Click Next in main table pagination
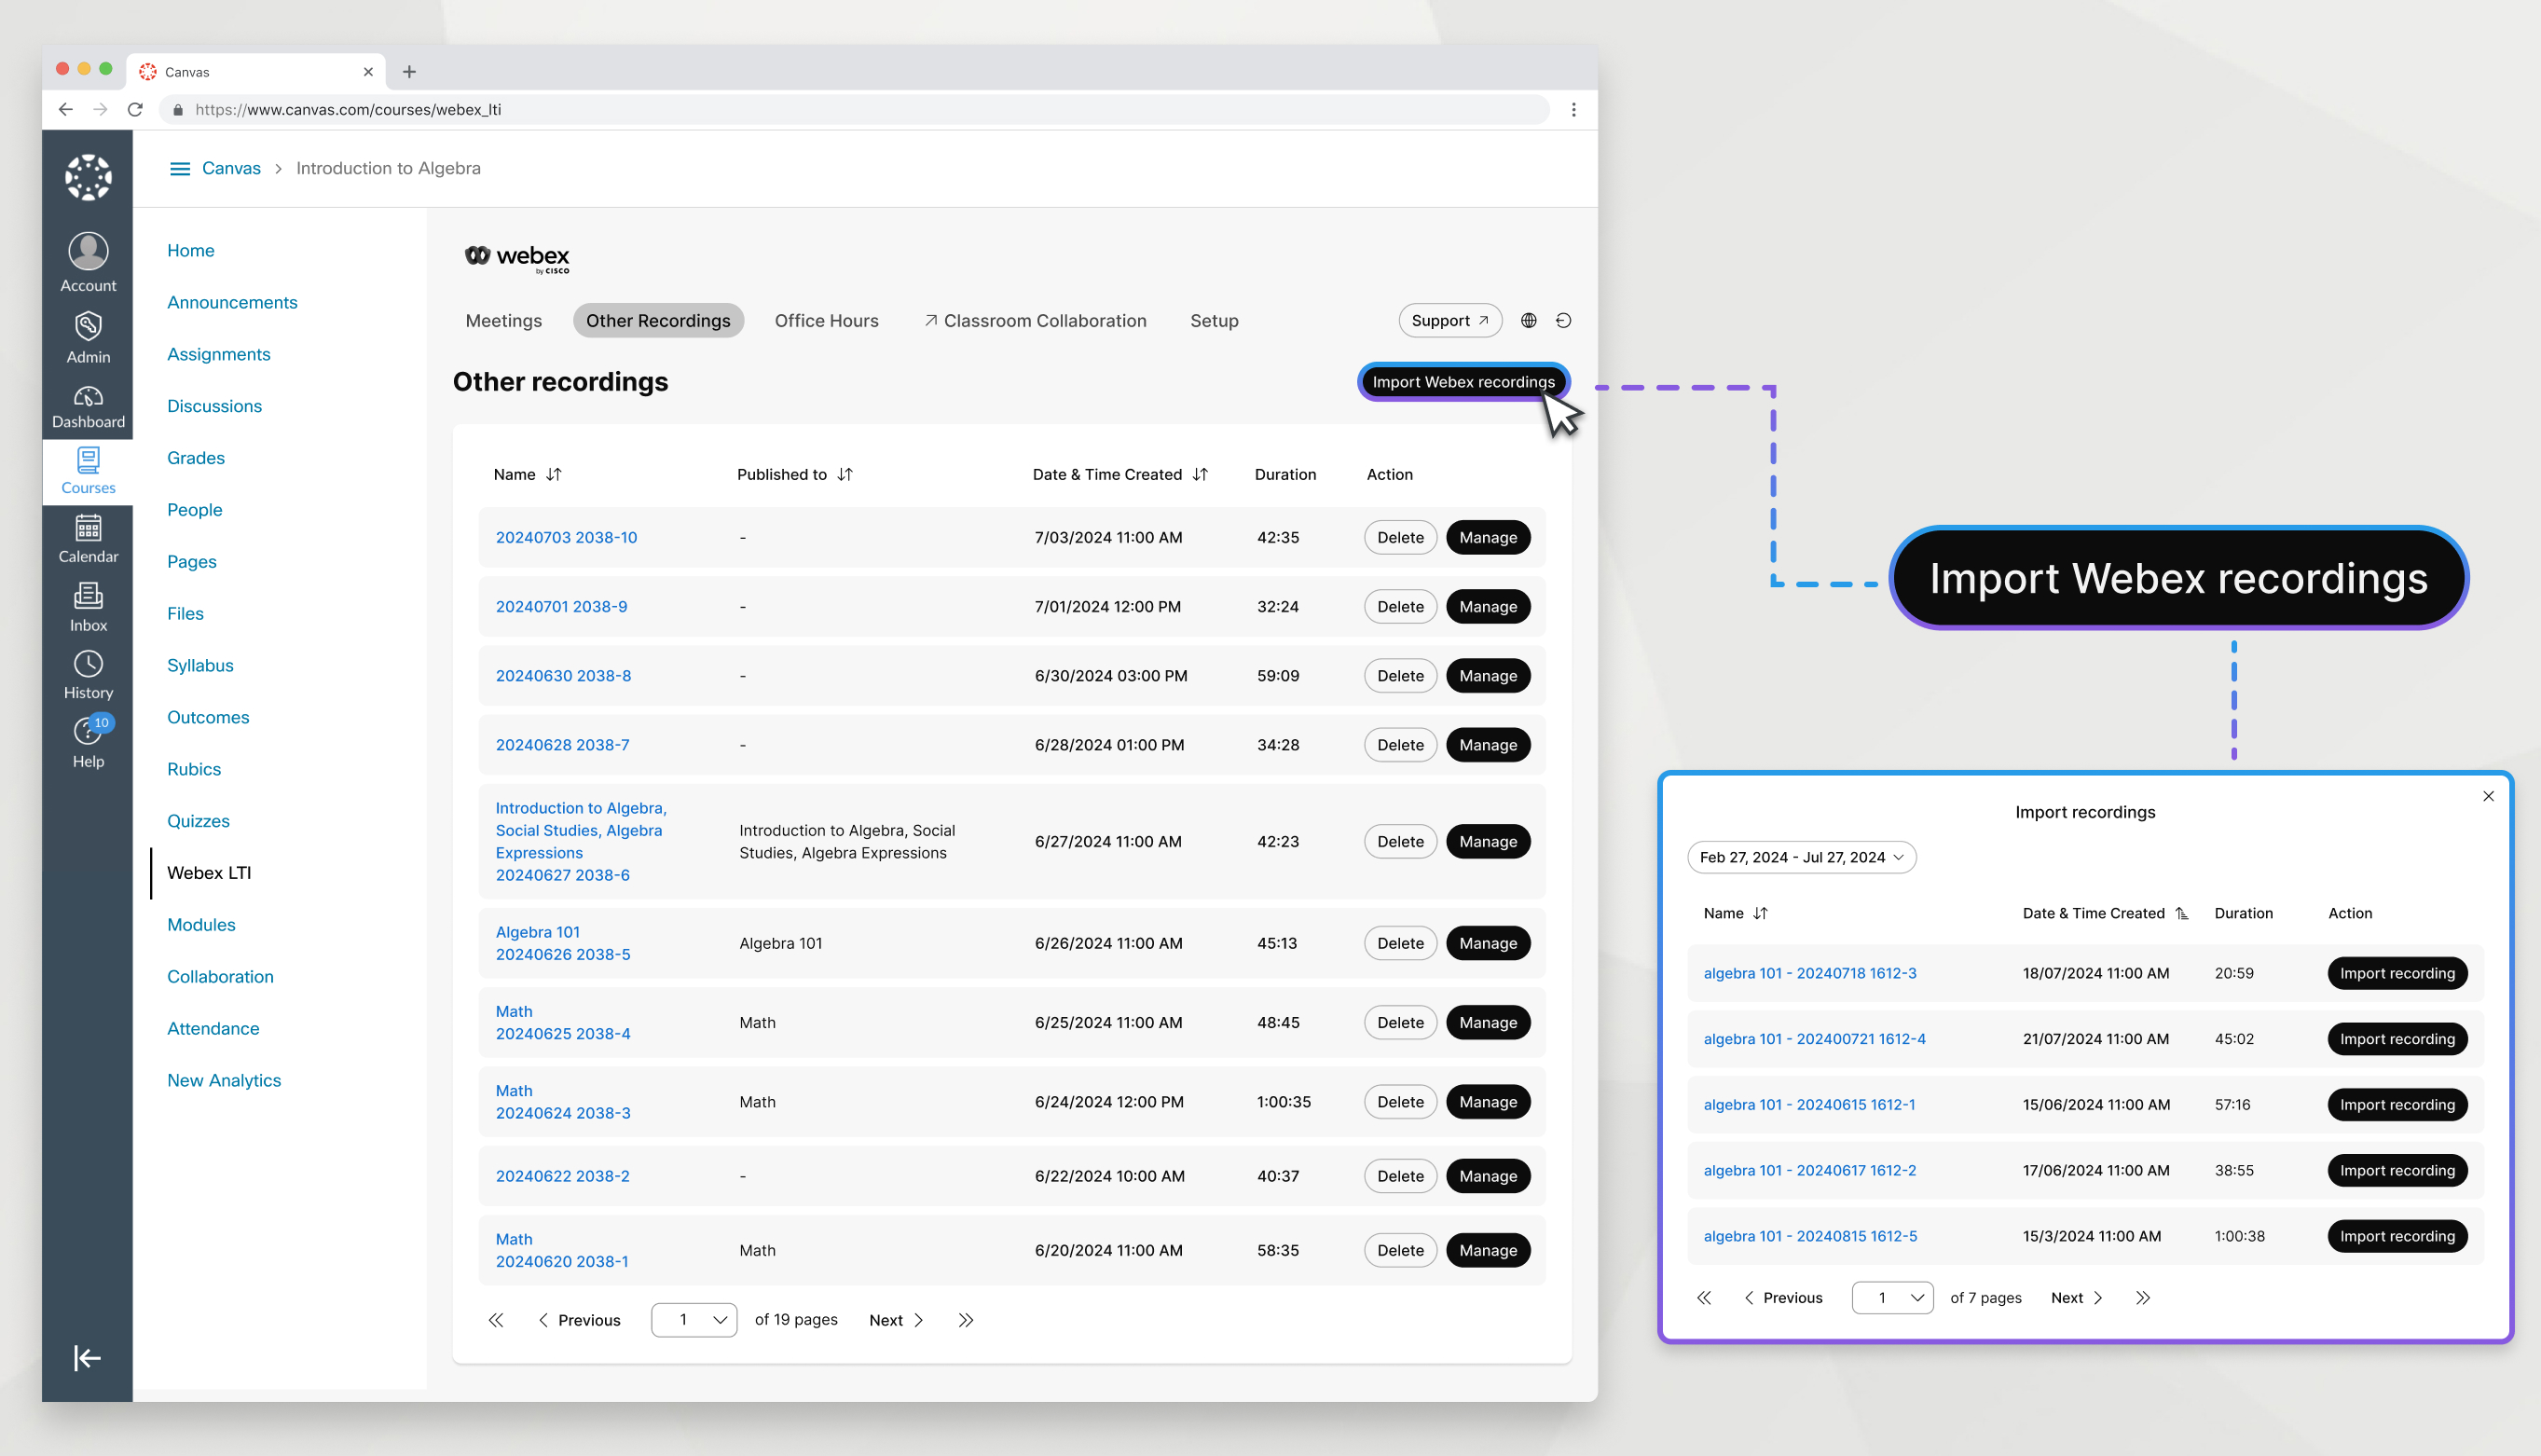Image resolution: width=2541 pixels, height=1456 pixels. click(x=896, y=1320)
